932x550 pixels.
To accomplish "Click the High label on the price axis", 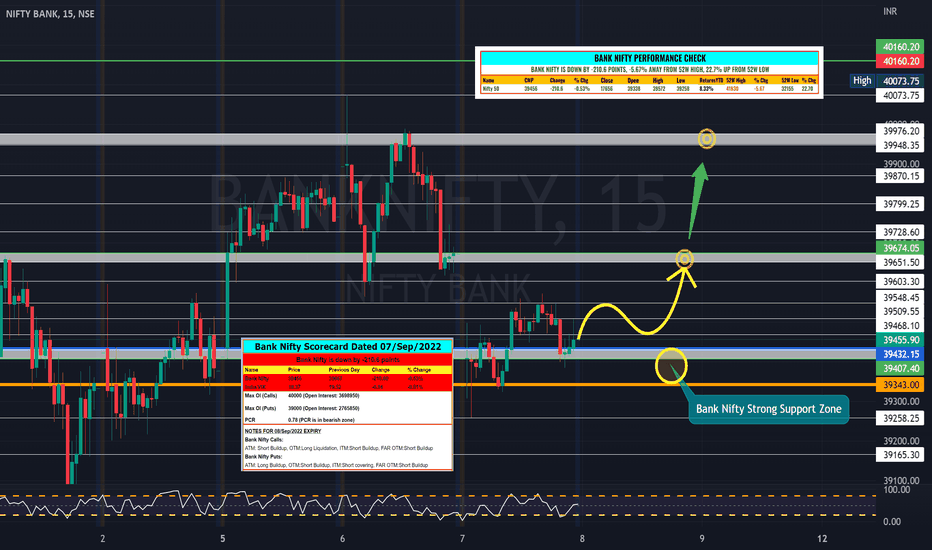I will point(862,80).
